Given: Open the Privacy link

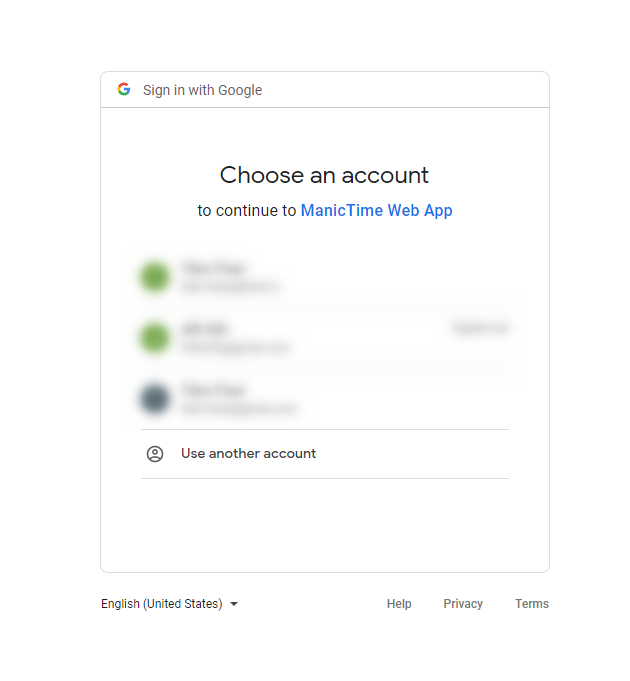Looking at the screenshot, I should pyautogui.click(x=463, y=604).
